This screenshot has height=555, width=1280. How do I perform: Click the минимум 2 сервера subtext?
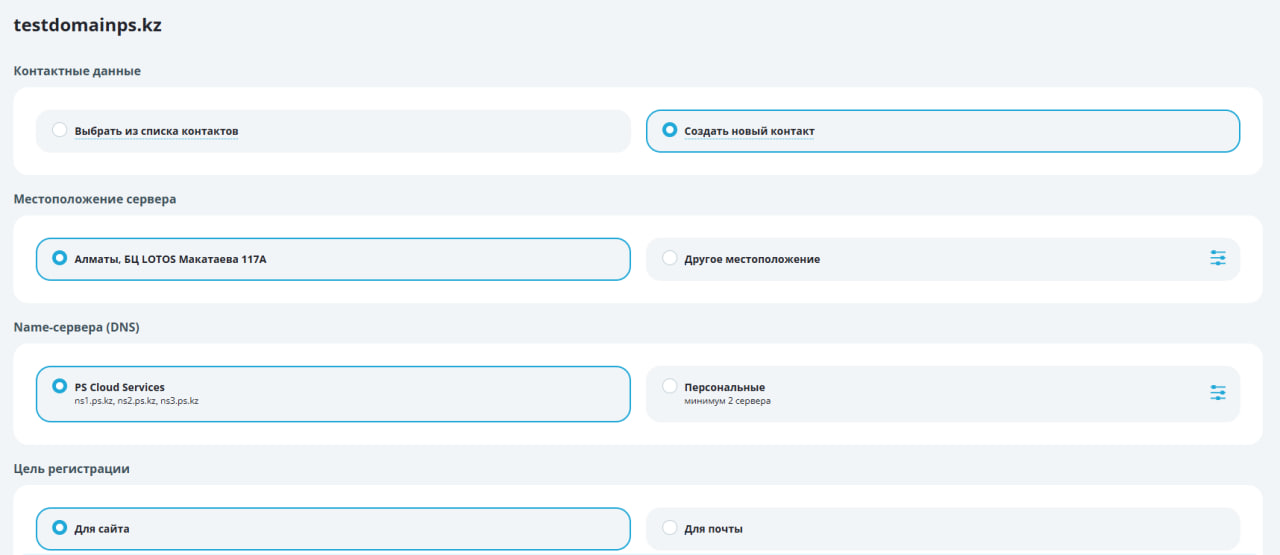tap(727, 401)
